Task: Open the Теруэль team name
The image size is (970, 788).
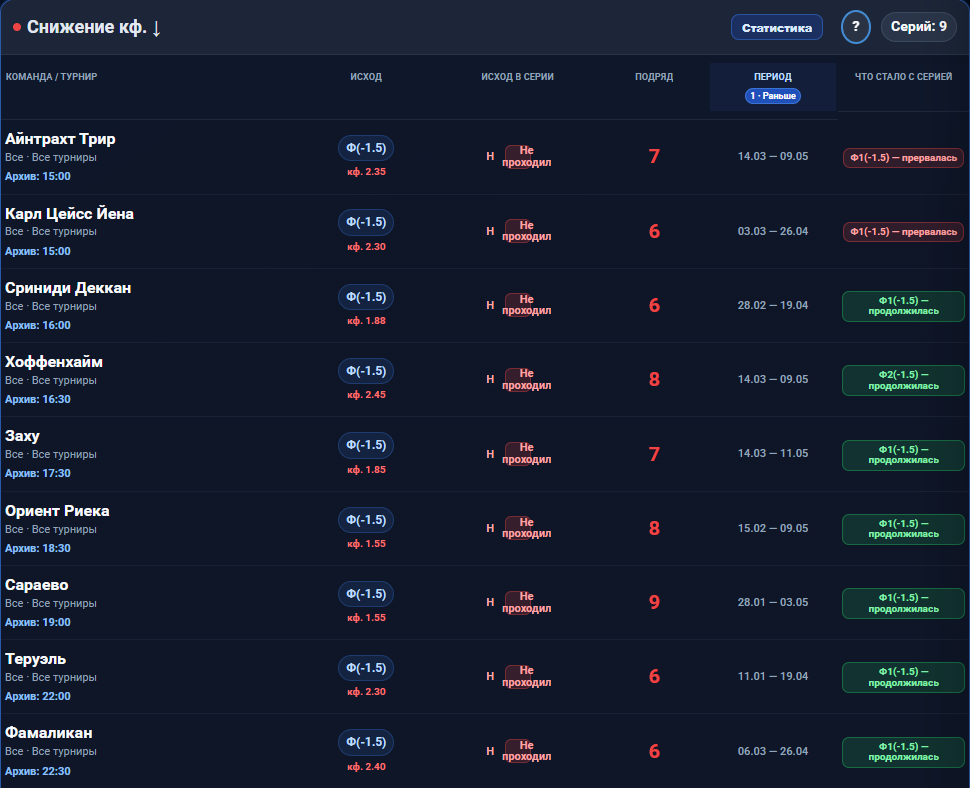Action: pos(35,659)
